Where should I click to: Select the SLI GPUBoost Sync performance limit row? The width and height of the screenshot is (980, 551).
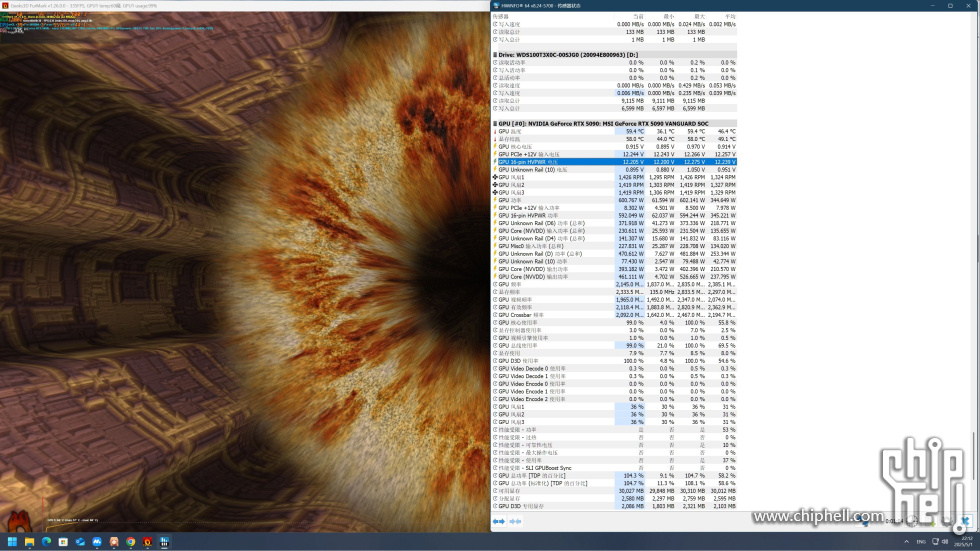614,468
